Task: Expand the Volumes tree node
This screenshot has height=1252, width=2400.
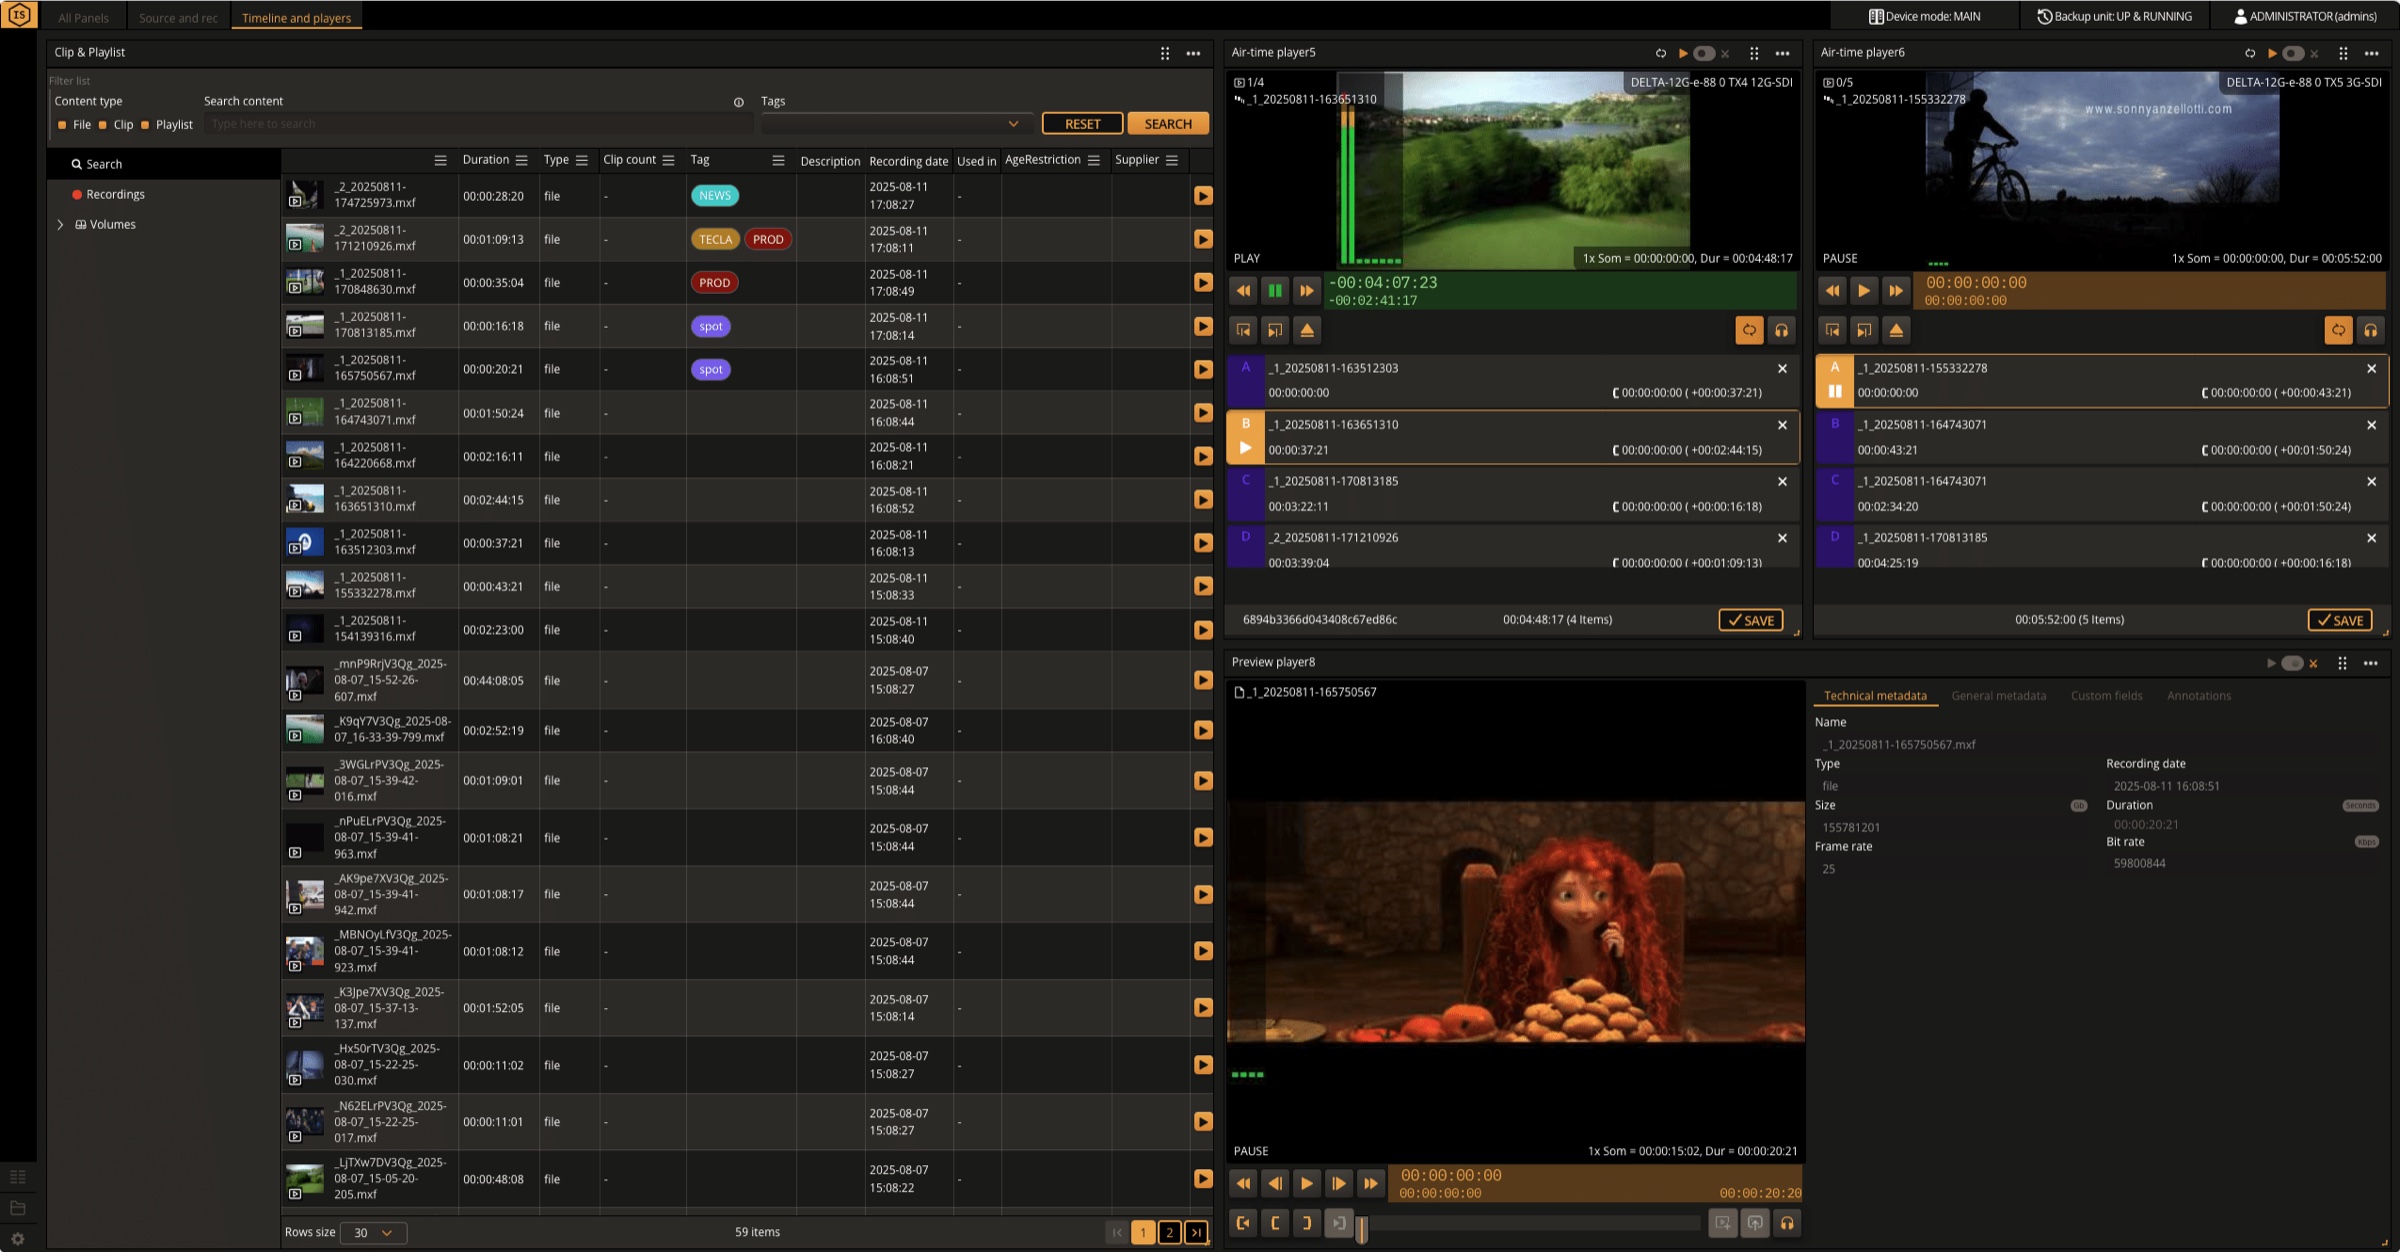Action: point(60,225)
